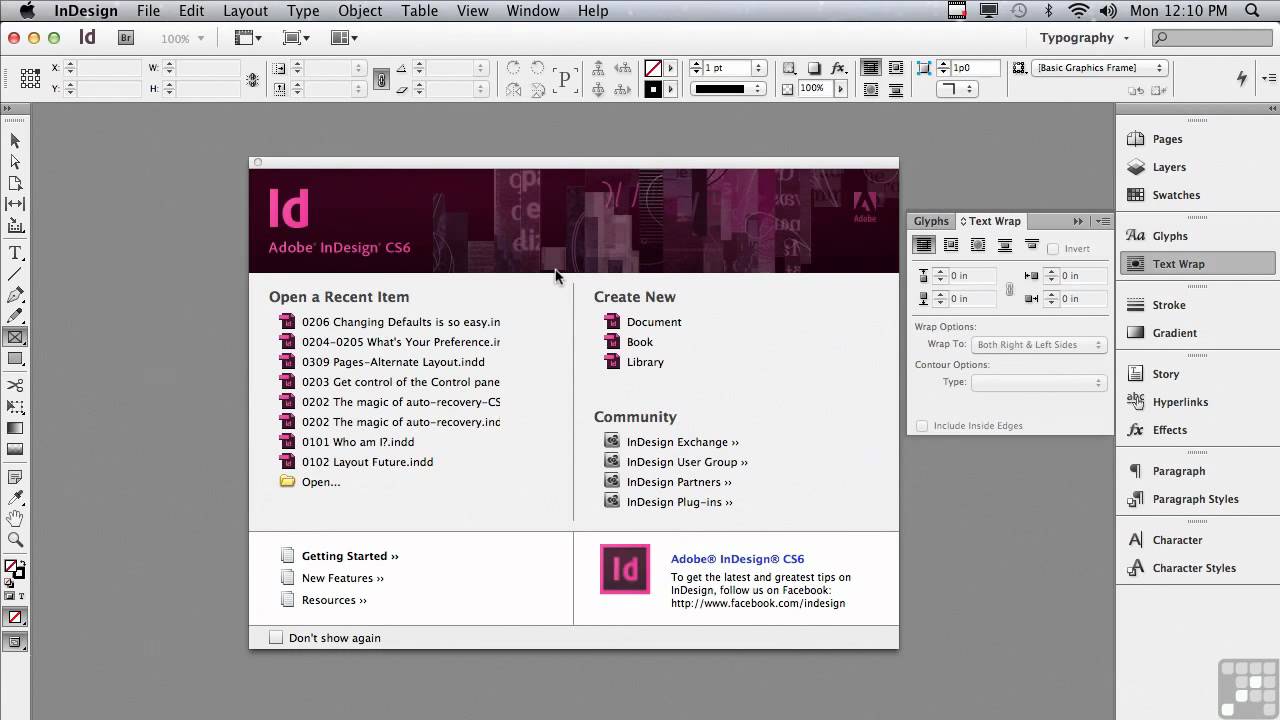Click the rotate 90 degrees clockwise icon

[513, 68]
